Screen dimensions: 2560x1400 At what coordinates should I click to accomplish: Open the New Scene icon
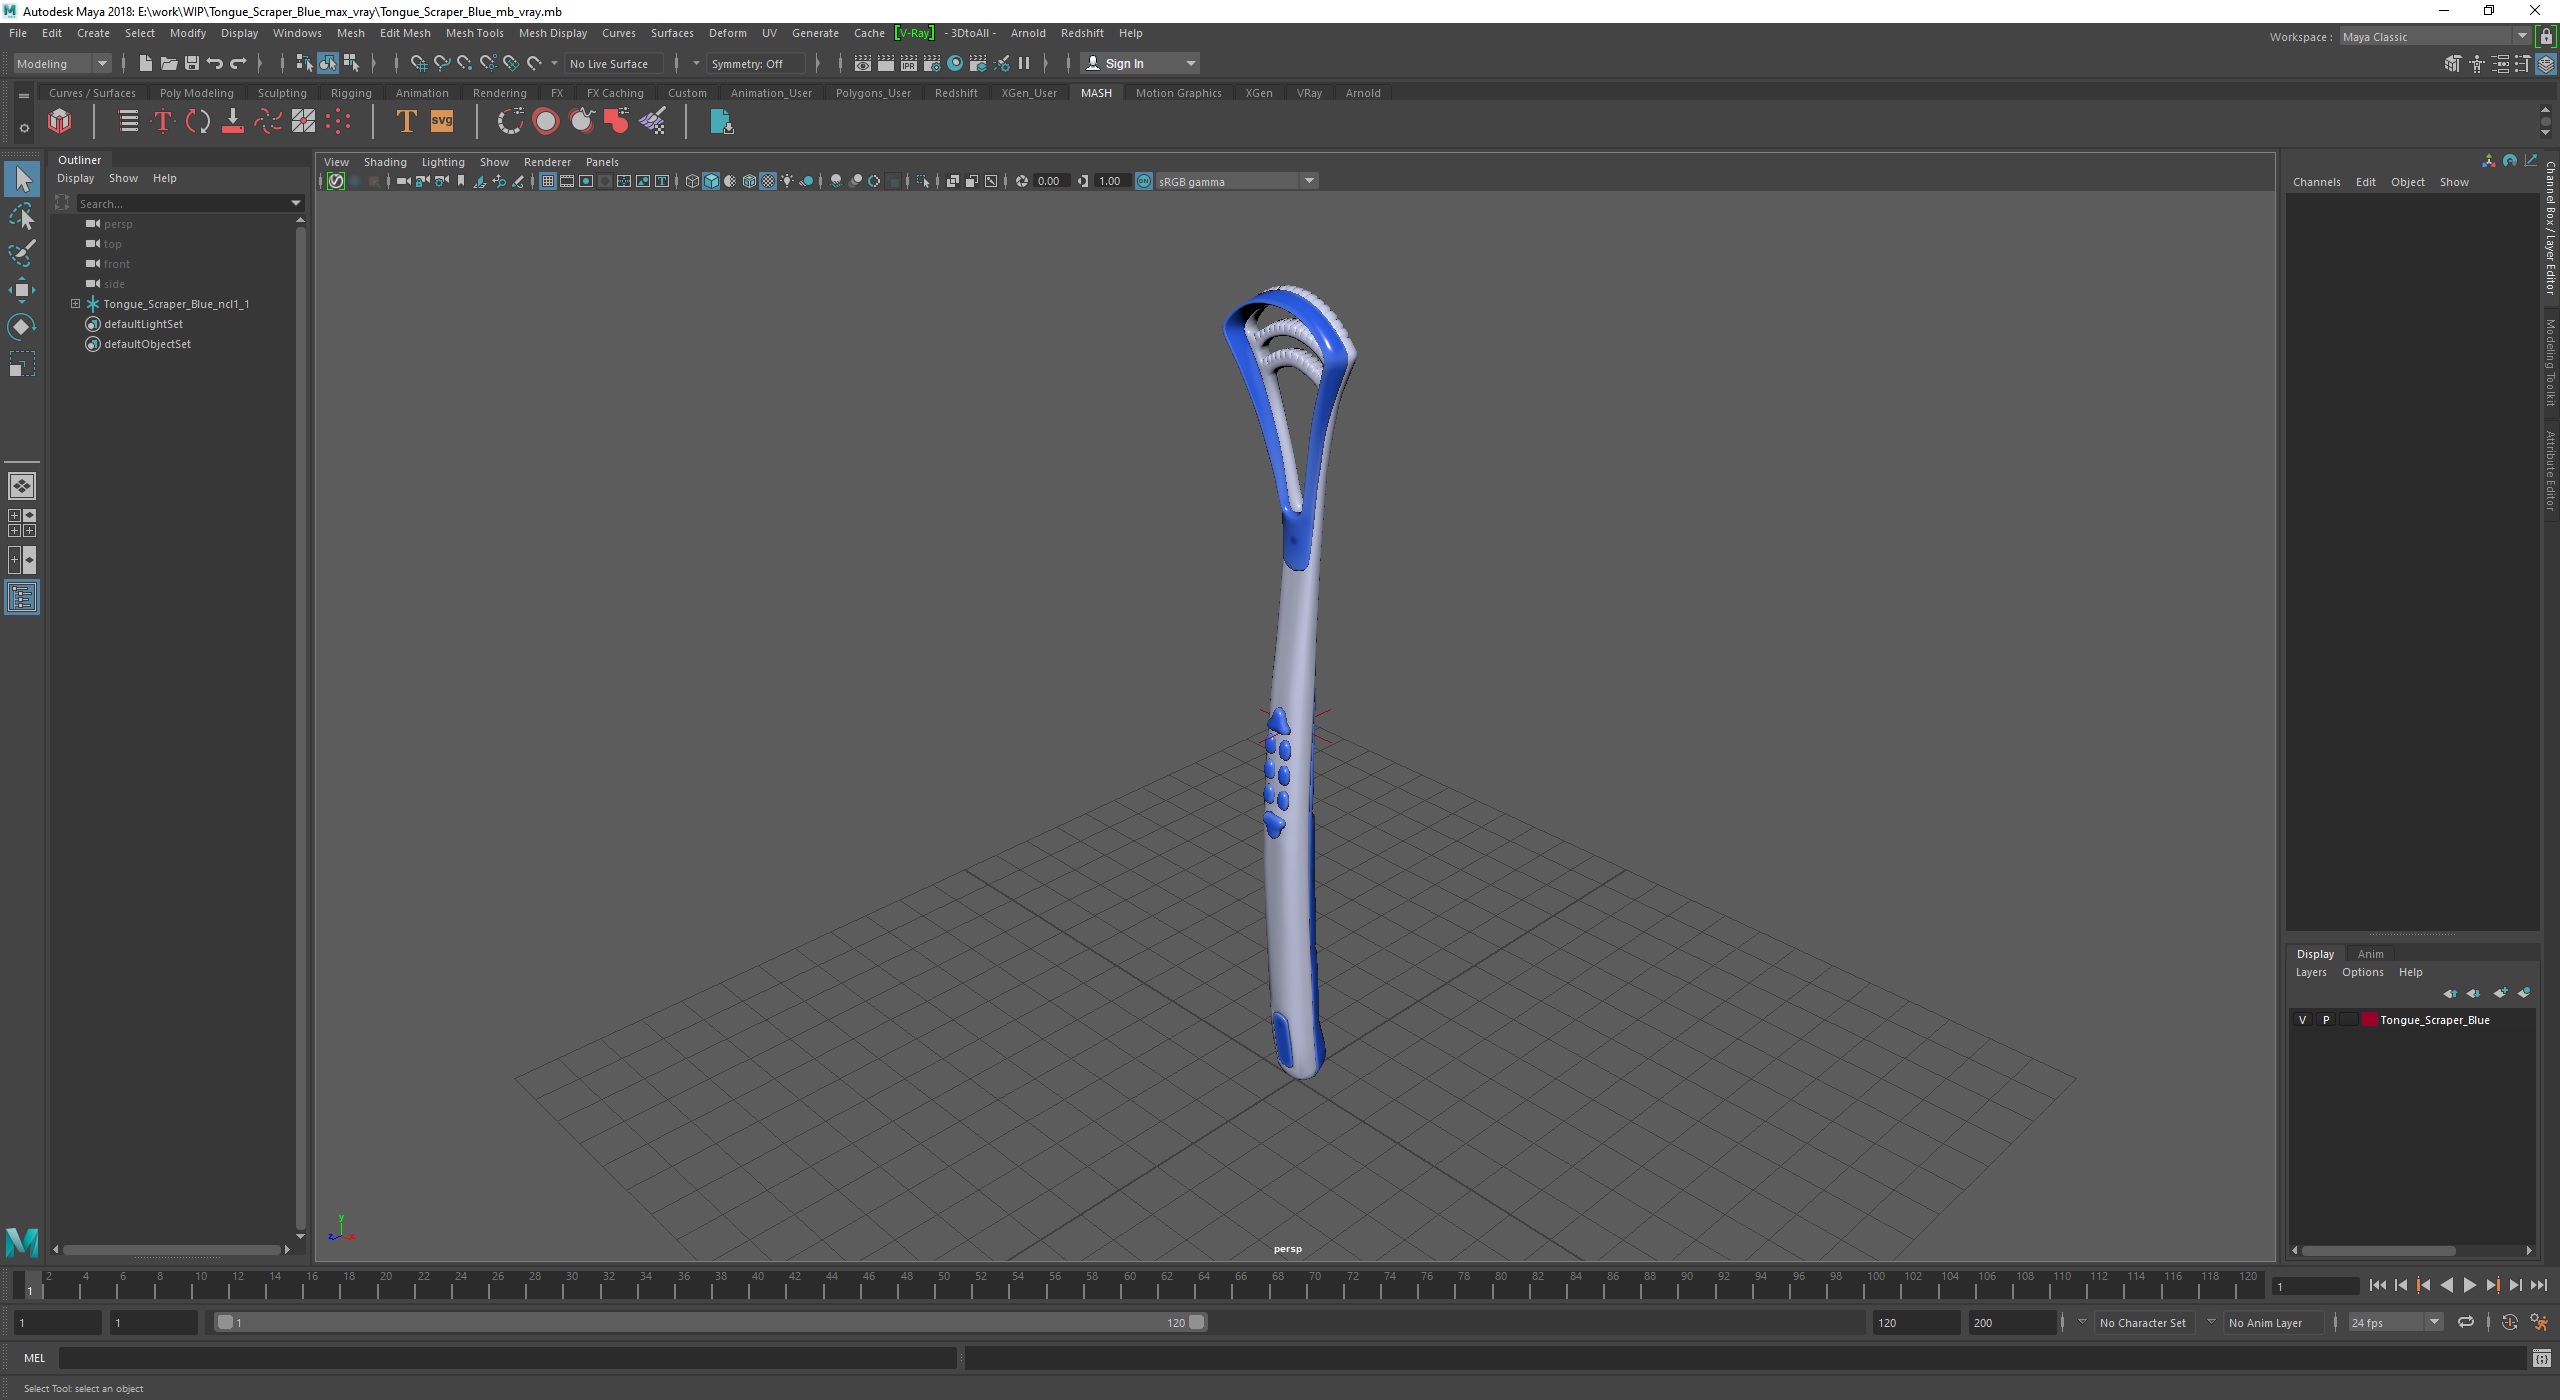[x=145, y=63]
